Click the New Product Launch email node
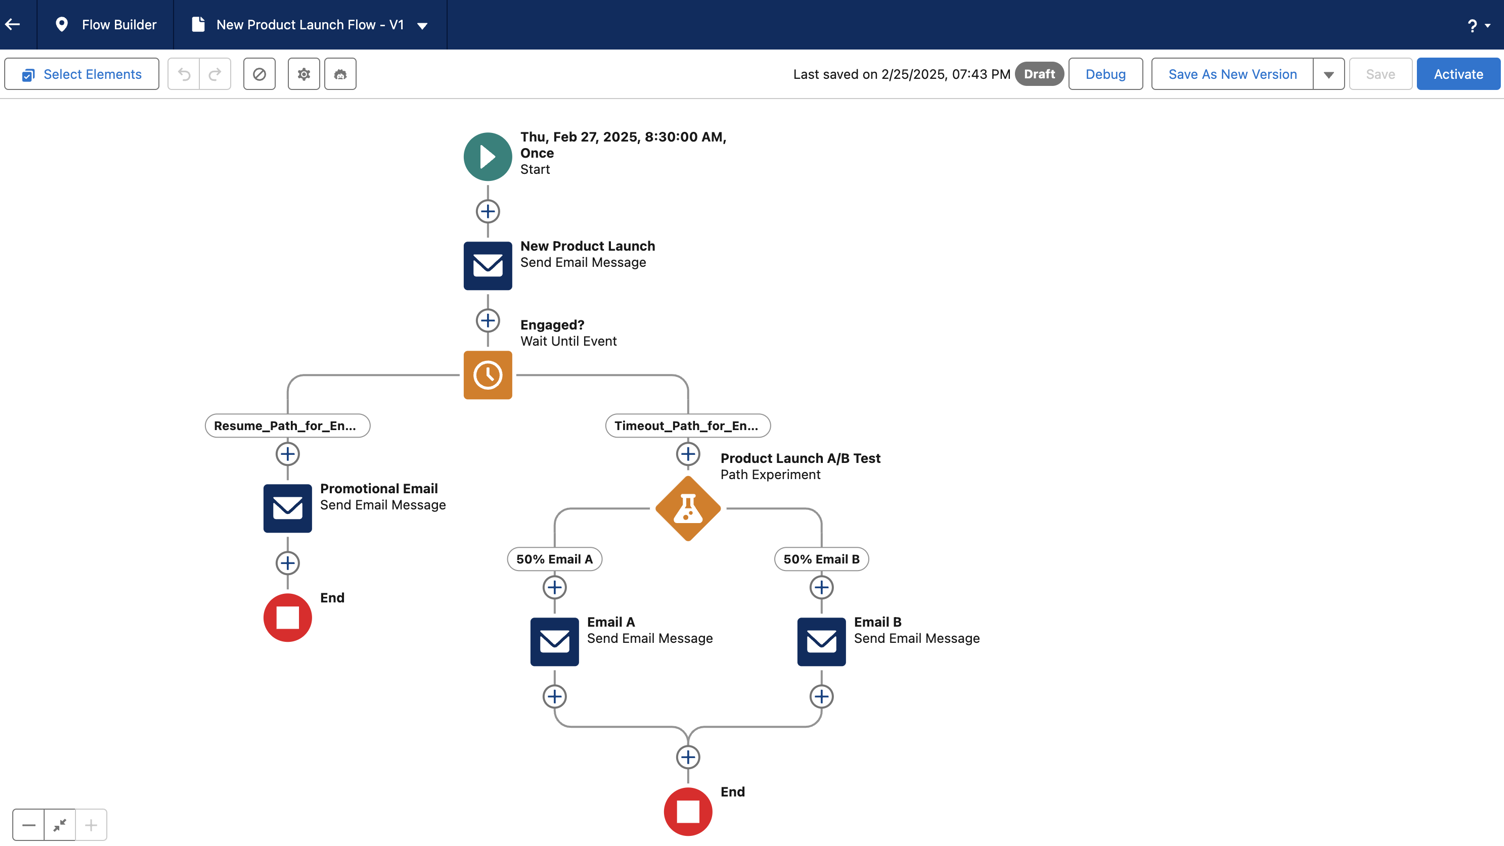This screenshot has height=846, width=1504. pos(488,266)
